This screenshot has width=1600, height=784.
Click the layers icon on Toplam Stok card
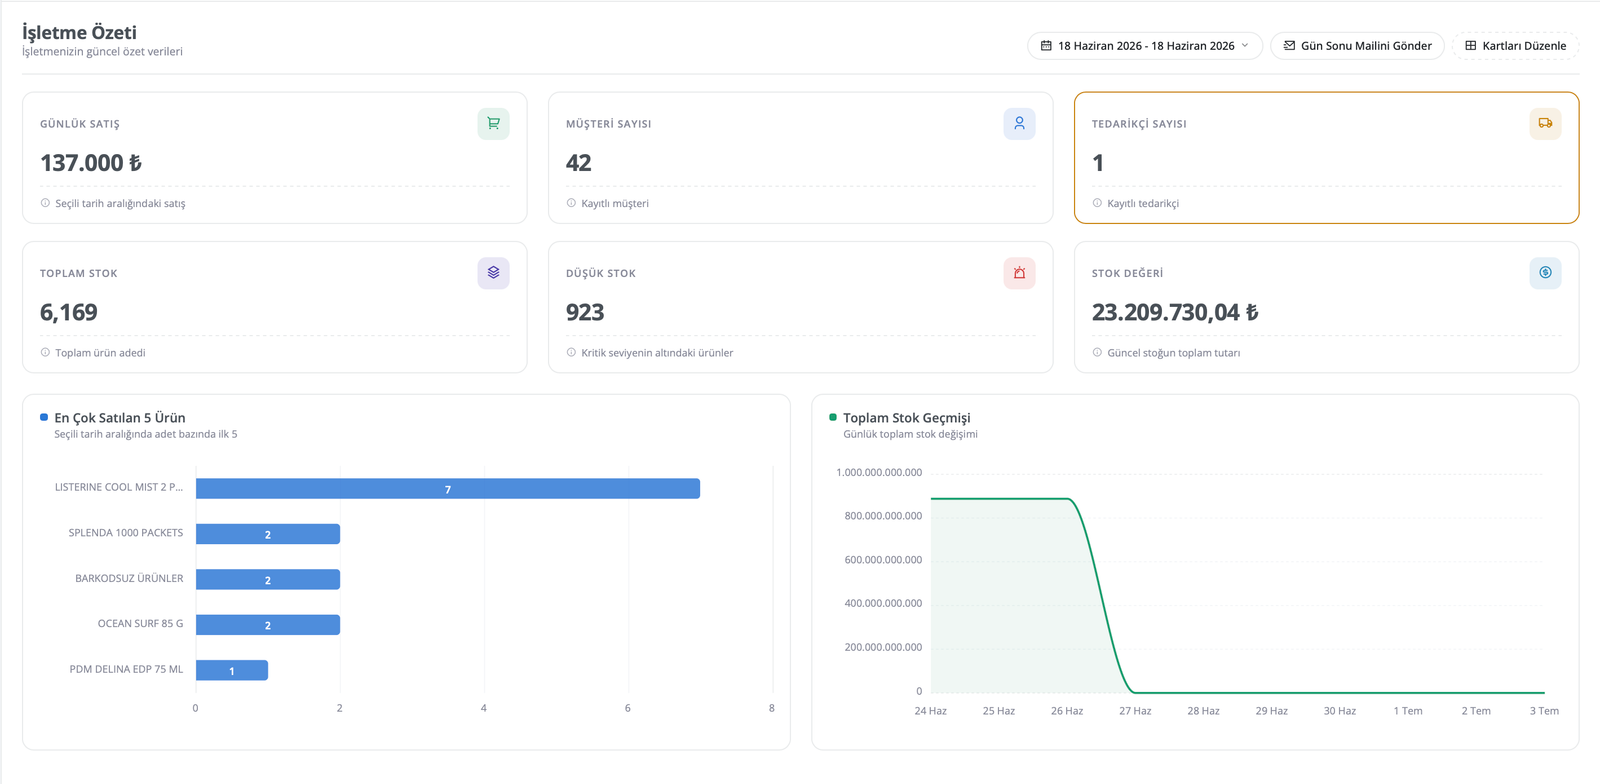point(493,273)
